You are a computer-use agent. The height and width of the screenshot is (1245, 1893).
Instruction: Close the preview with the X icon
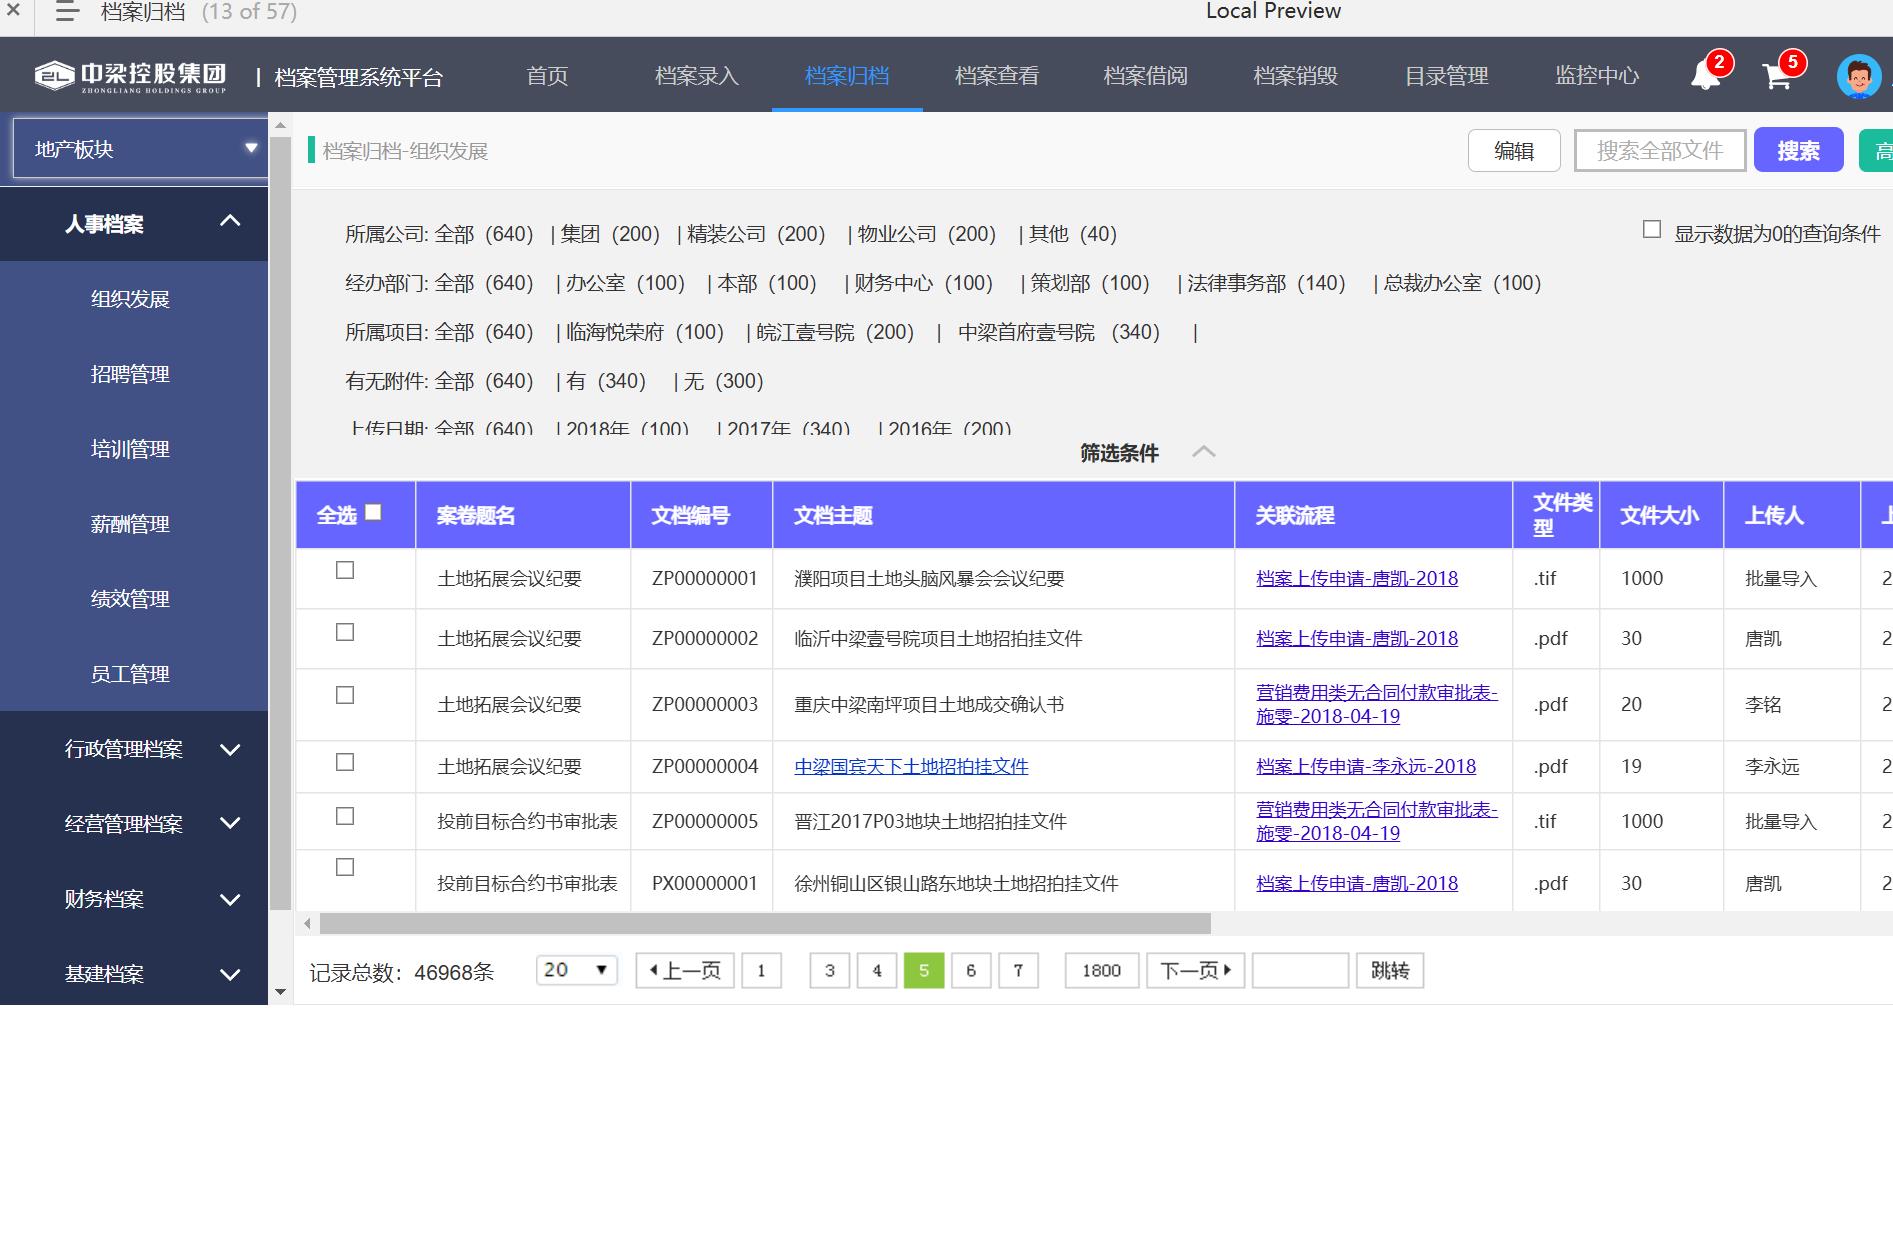point(14,11)
